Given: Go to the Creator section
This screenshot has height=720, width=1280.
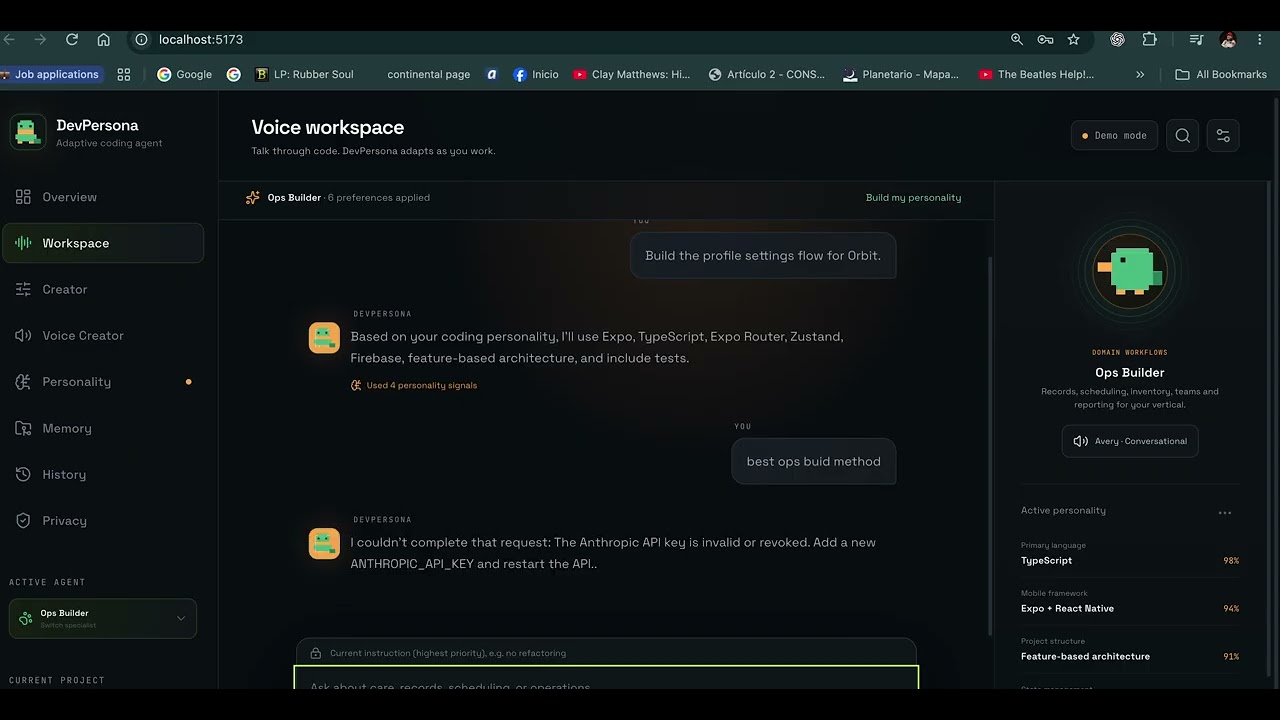Looking at the screenshot, I should coord(103,289).
